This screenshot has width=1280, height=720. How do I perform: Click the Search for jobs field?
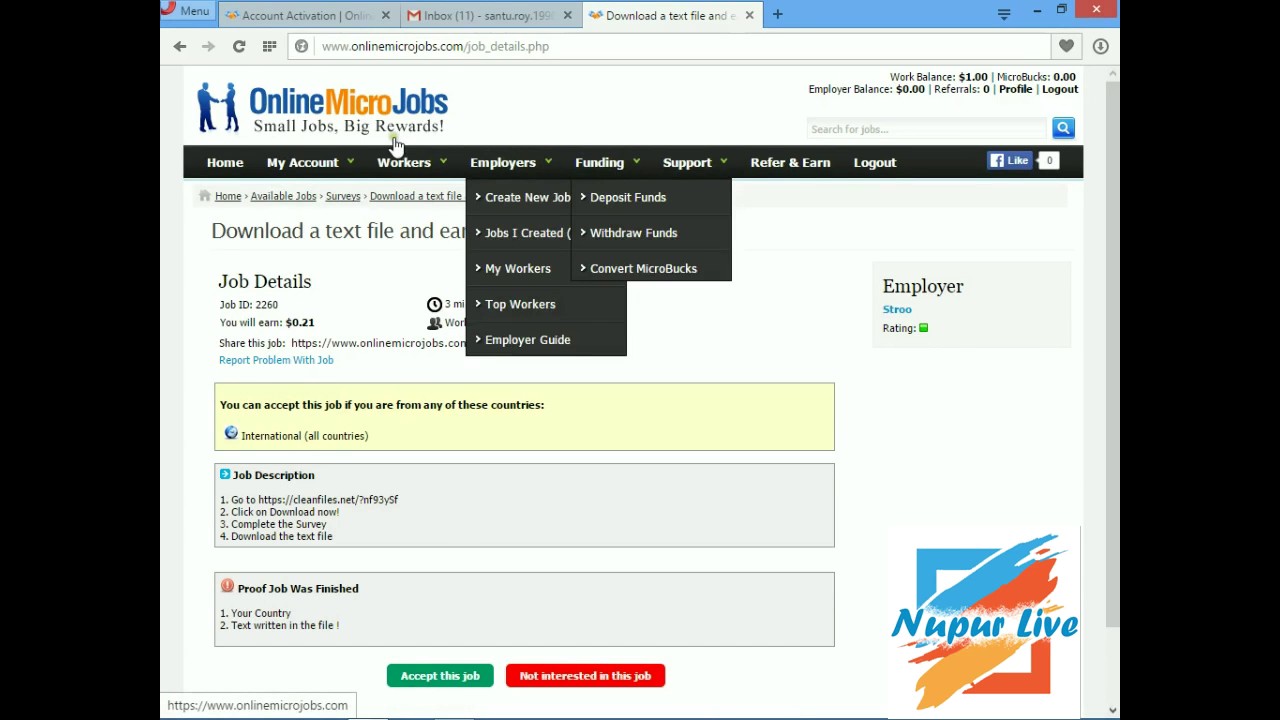tap(926, 129)
